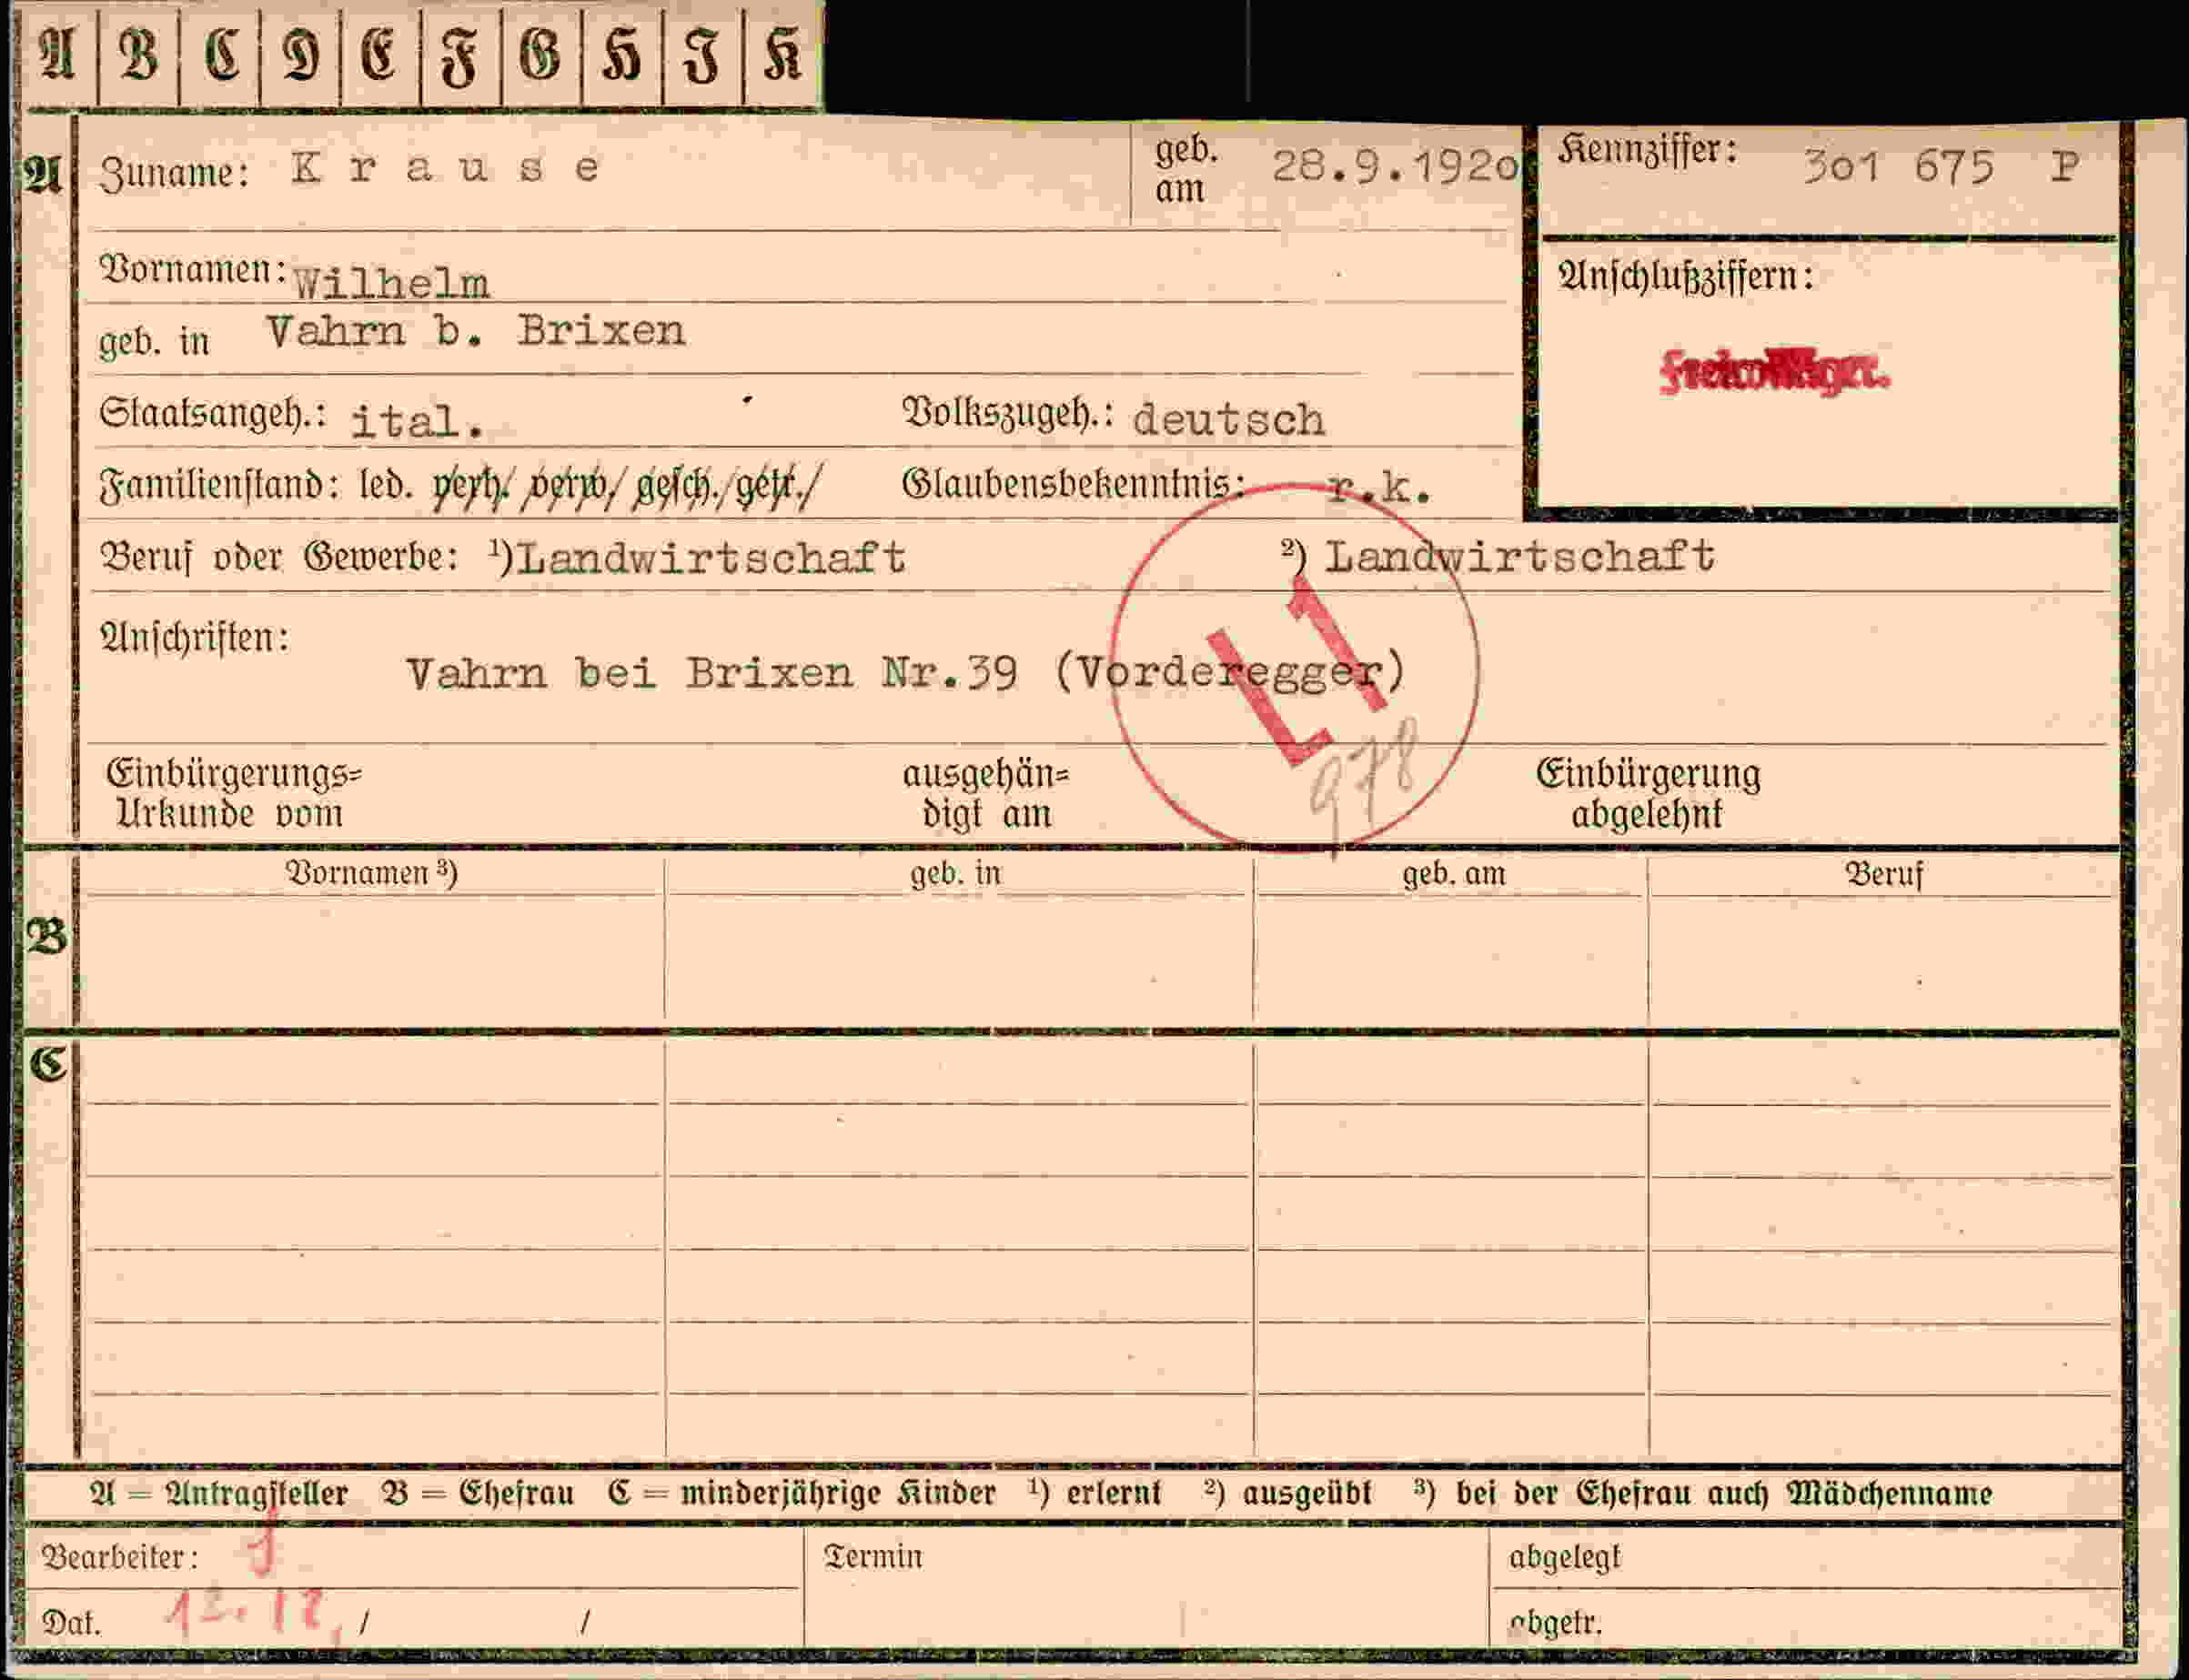2189x1680 pixels.
Task: Click letter K in the top index strip
Action: pyautogui.click(x=783, y=55)
